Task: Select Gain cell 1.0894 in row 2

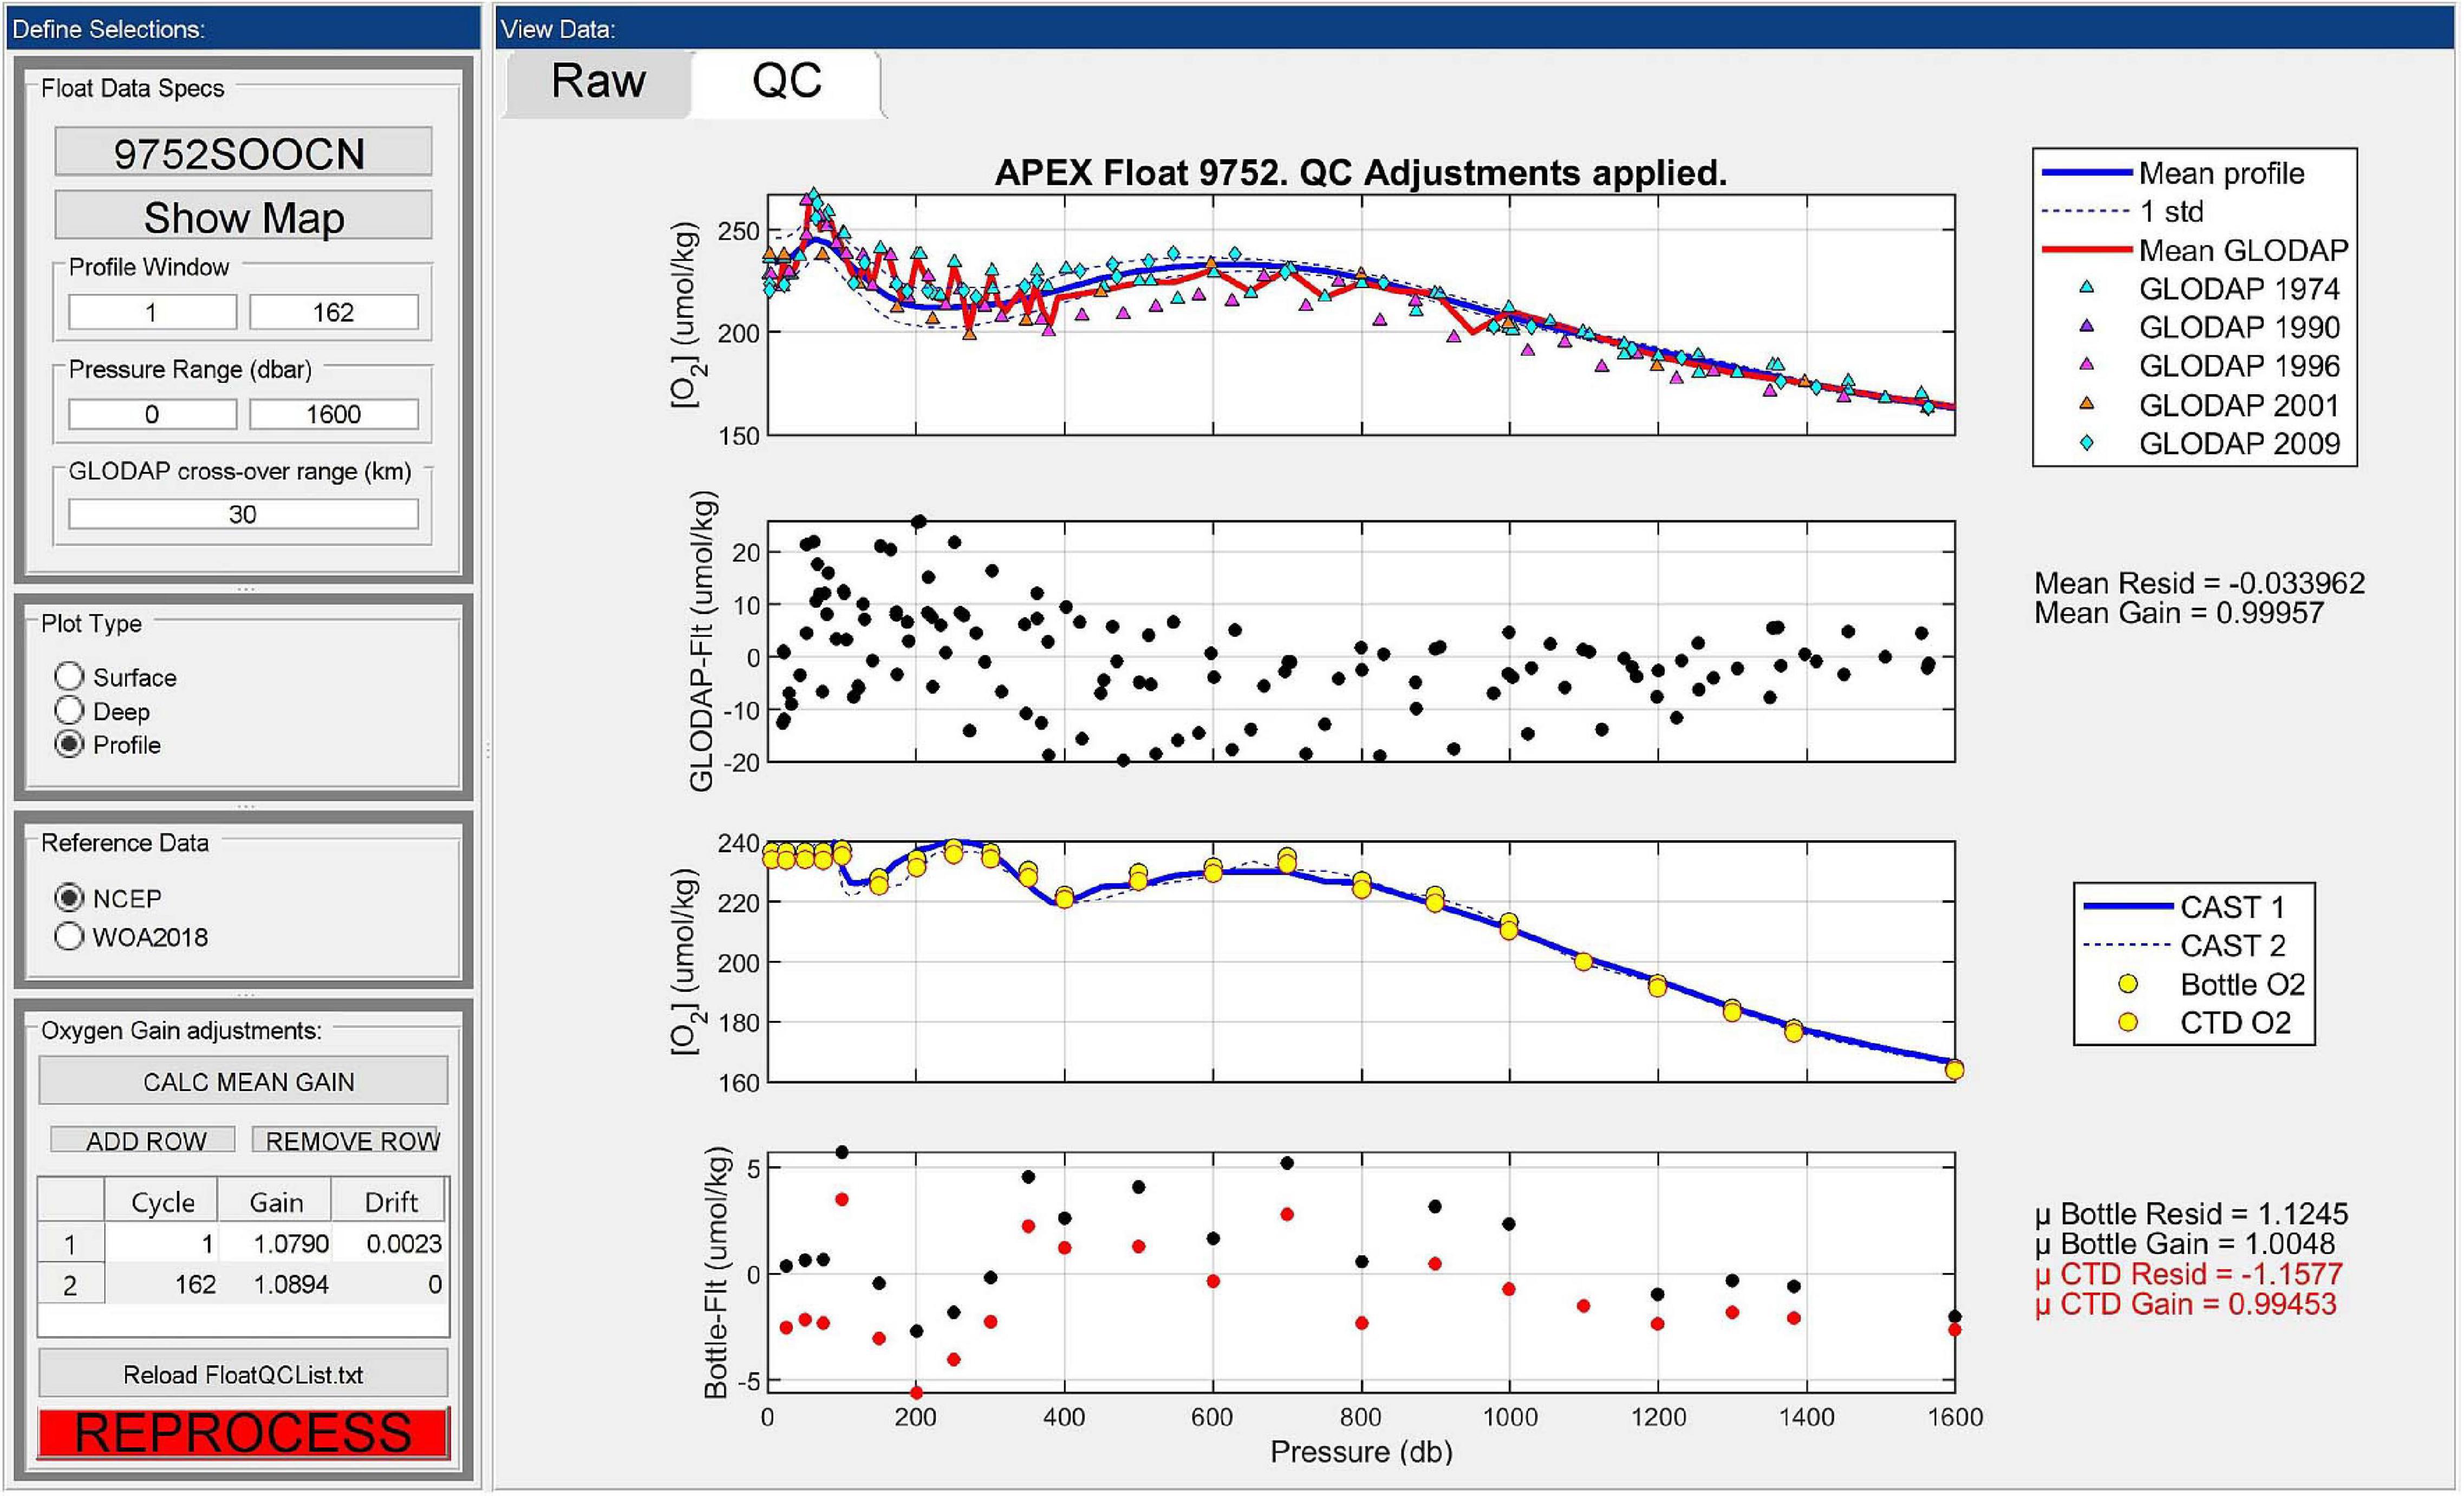Action: tap(275, 1284)
